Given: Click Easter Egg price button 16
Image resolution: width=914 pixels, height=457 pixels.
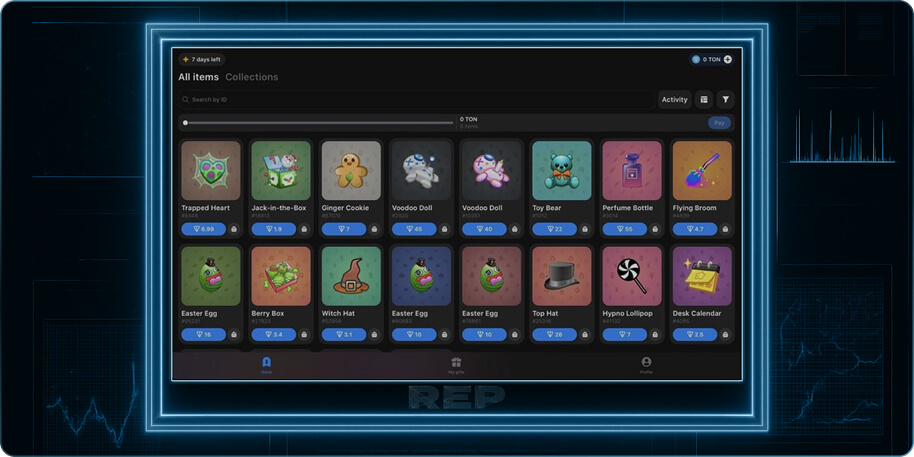Looking at the screenshot, I should (203, 335).
